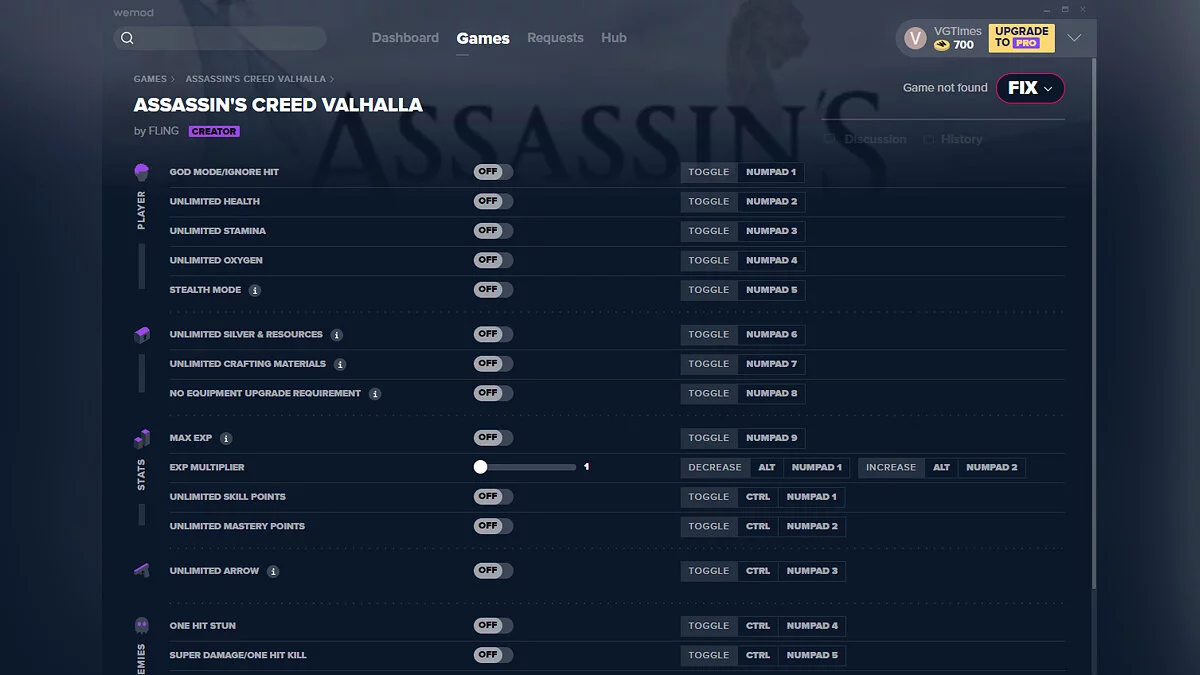Toggle God Mode/Ignore Hit switch
Viewport: 1200px width, 675px height.
click(x=493, y=172)
